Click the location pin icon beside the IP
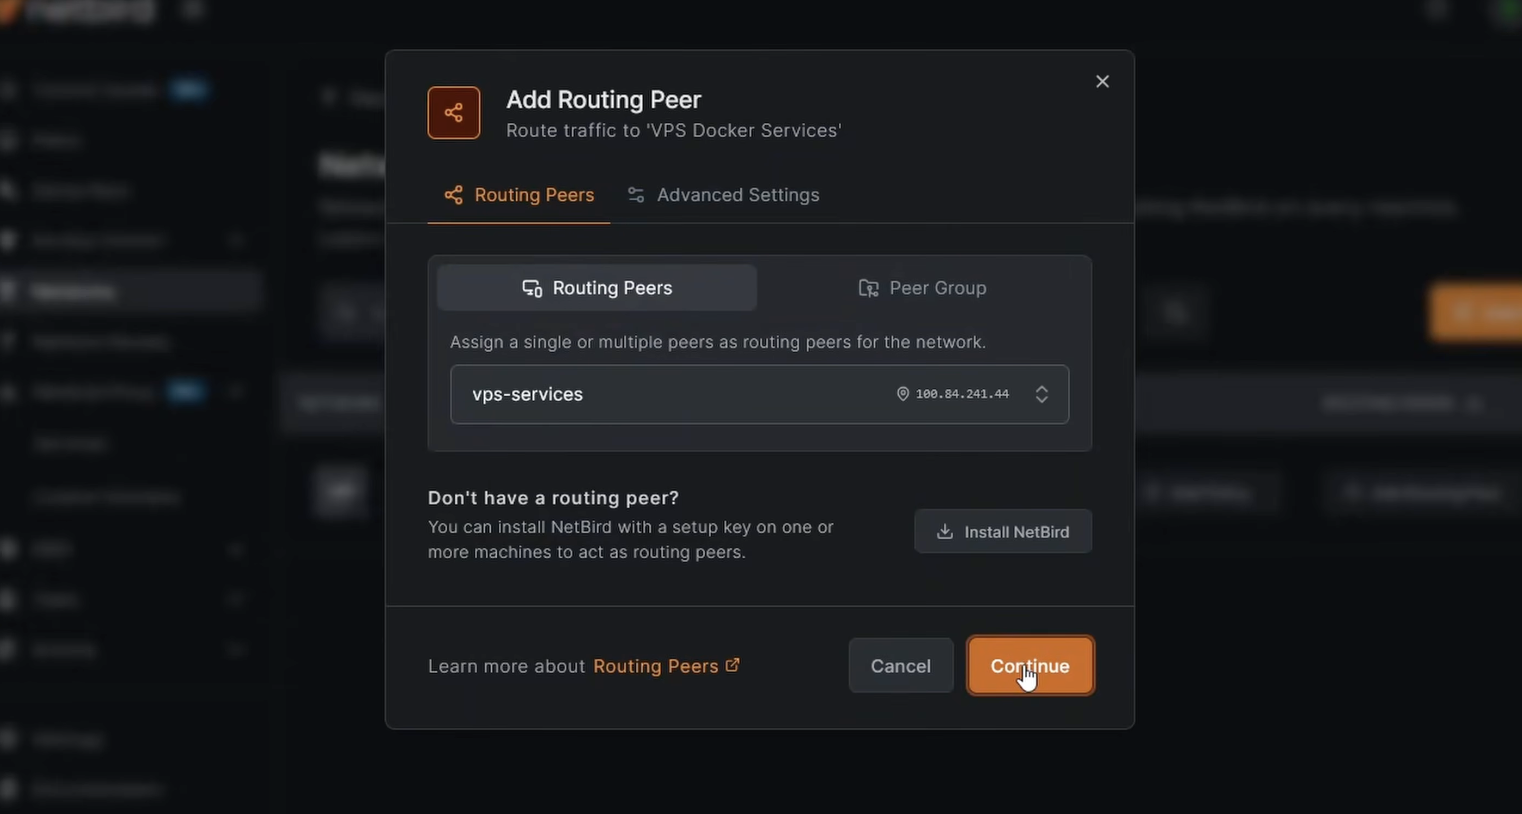Screen dimensions: 1522x814 pyautogui.click(x=902, y=394)
